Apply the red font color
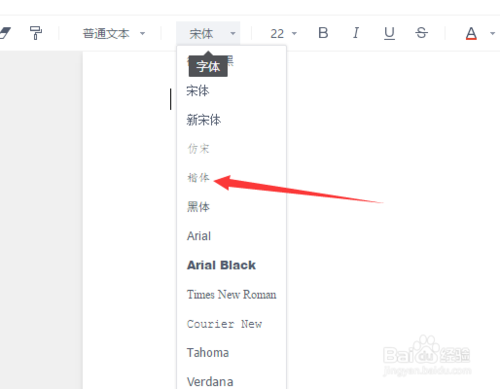Viewport: 500px width, 389px height. click(471, 33)
